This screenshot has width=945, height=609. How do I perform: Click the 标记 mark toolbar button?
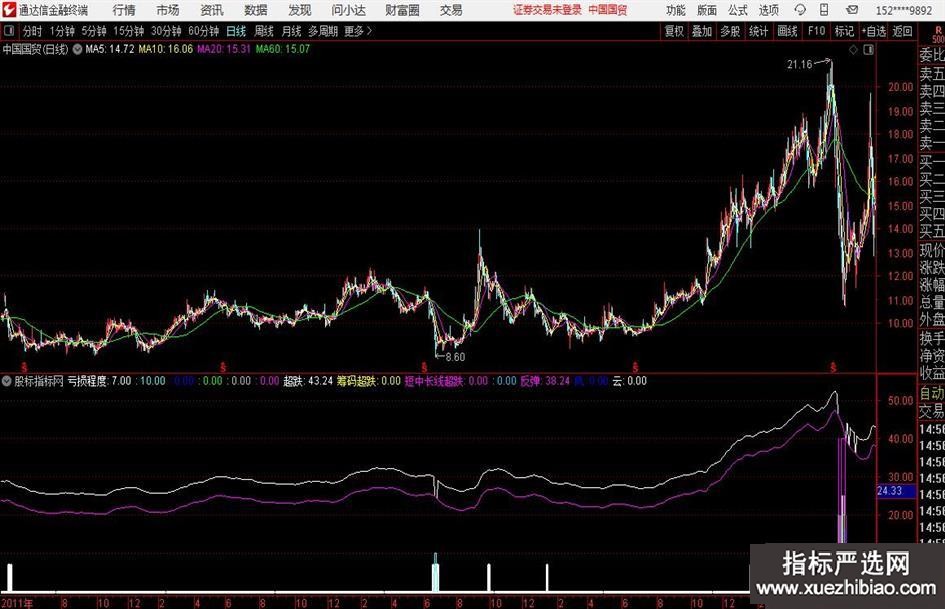844,31
